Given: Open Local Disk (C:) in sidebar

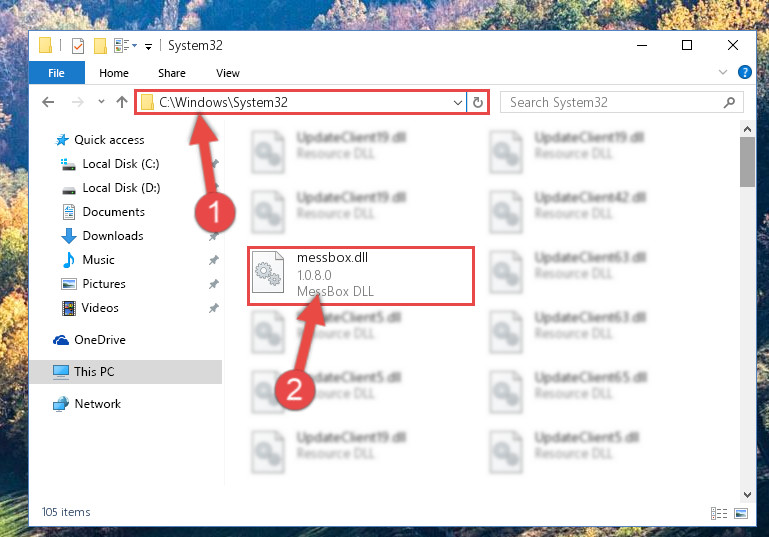Looking at the screenshot, I should click(121, 164).
